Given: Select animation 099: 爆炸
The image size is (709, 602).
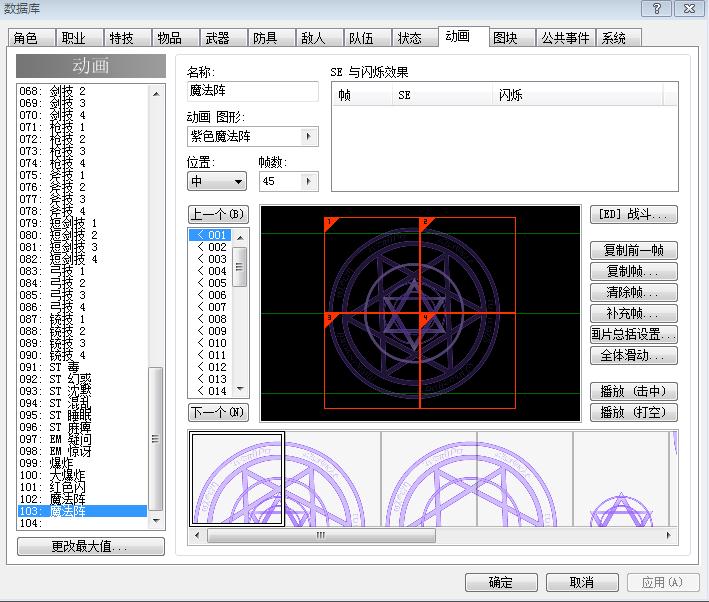Looking at the screenshot, I should [82, 463].
